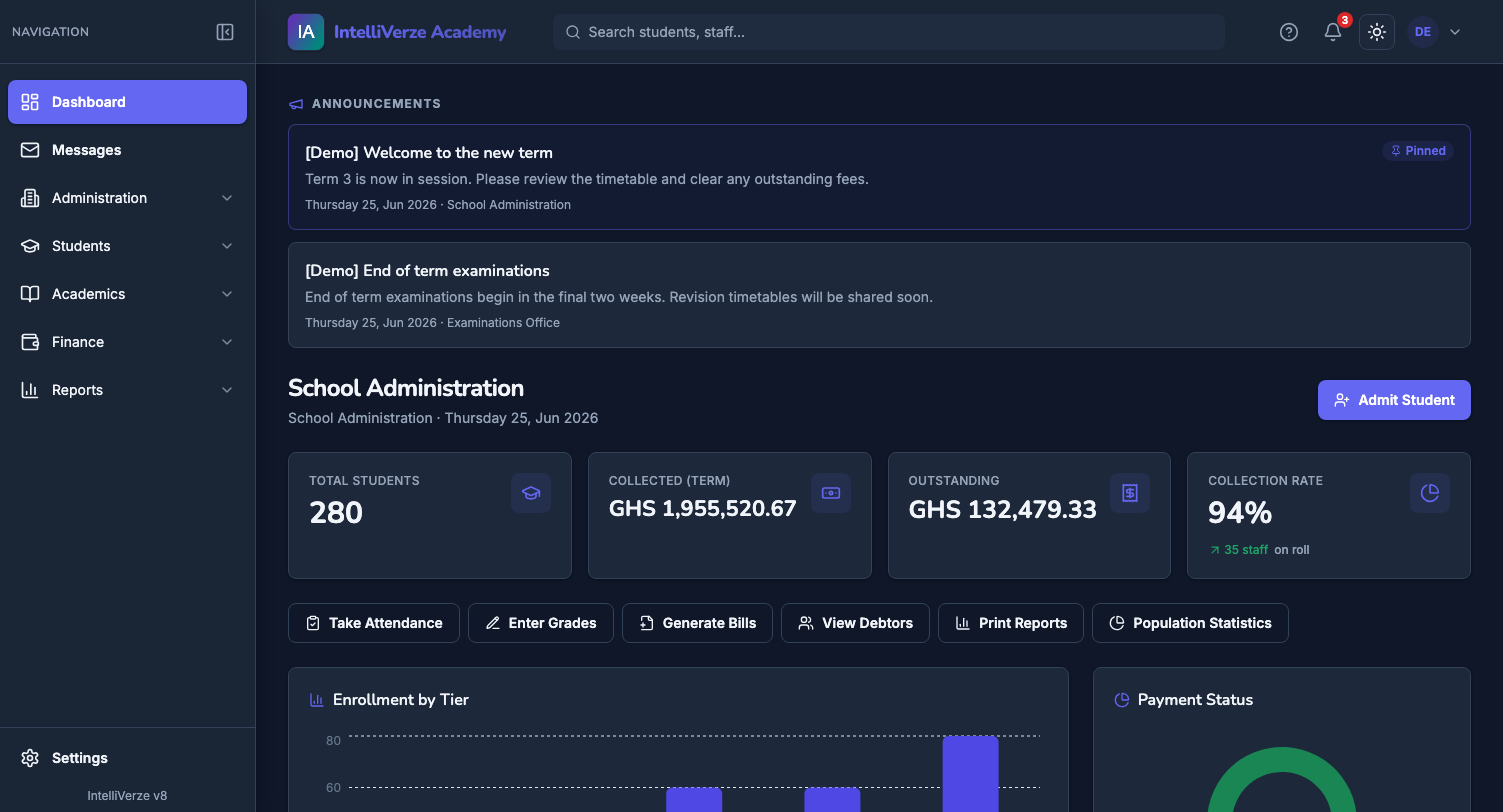Focus the Search students, staff field

[889, 32]
